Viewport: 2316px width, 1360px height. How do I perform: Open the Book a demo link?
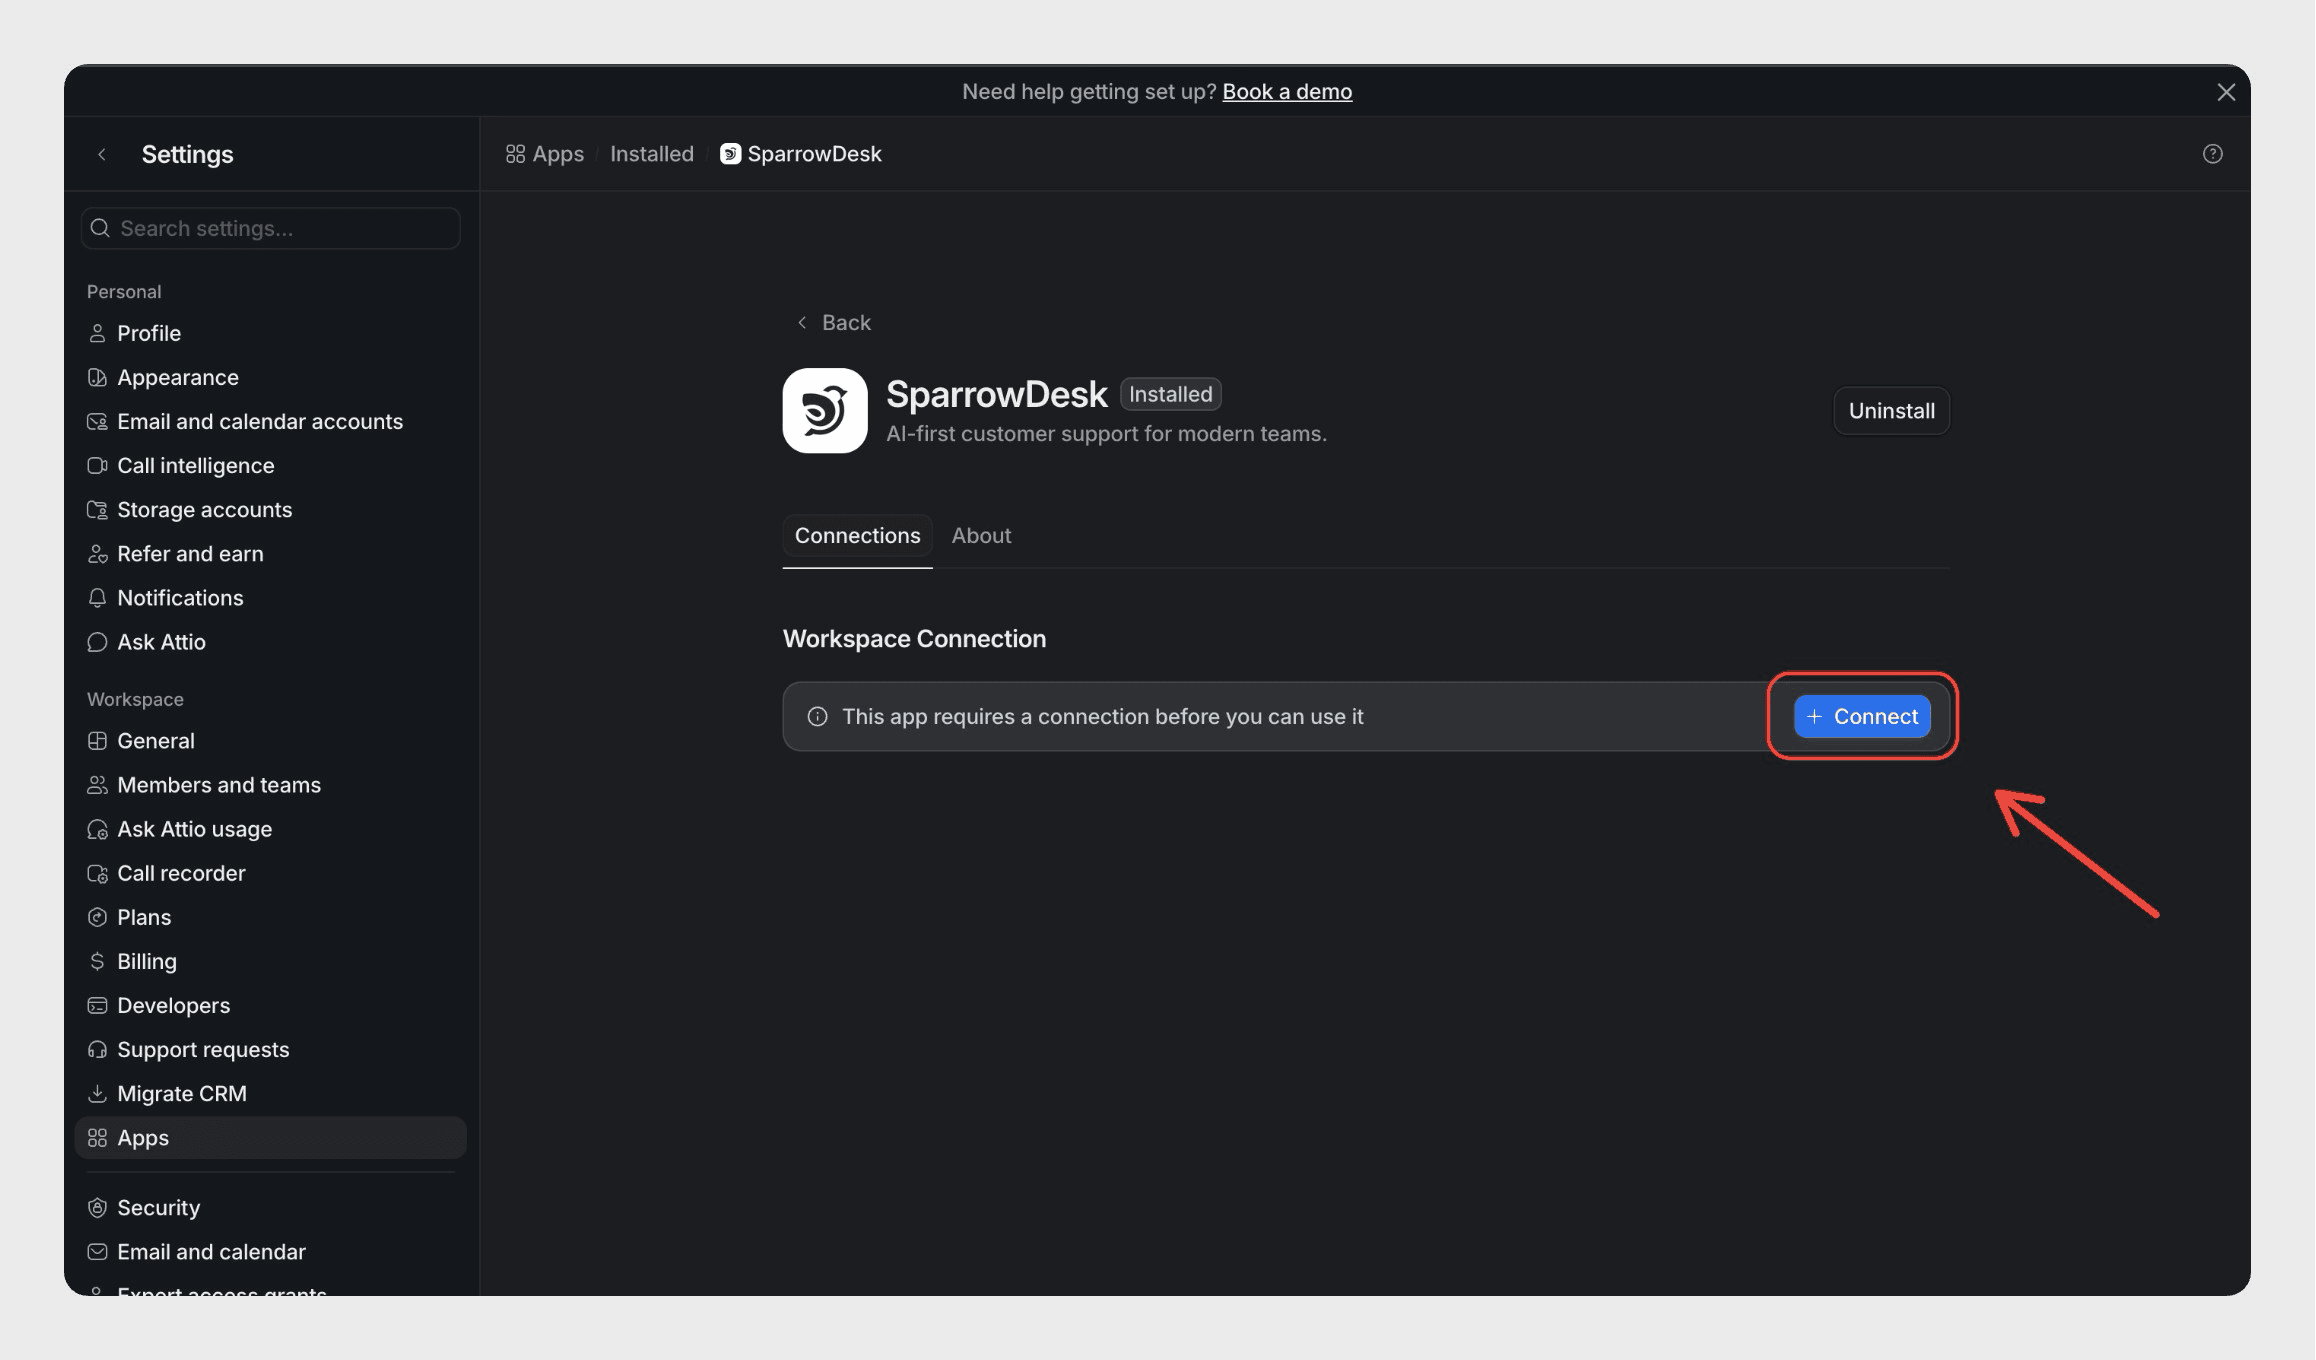pos(1286,92)
